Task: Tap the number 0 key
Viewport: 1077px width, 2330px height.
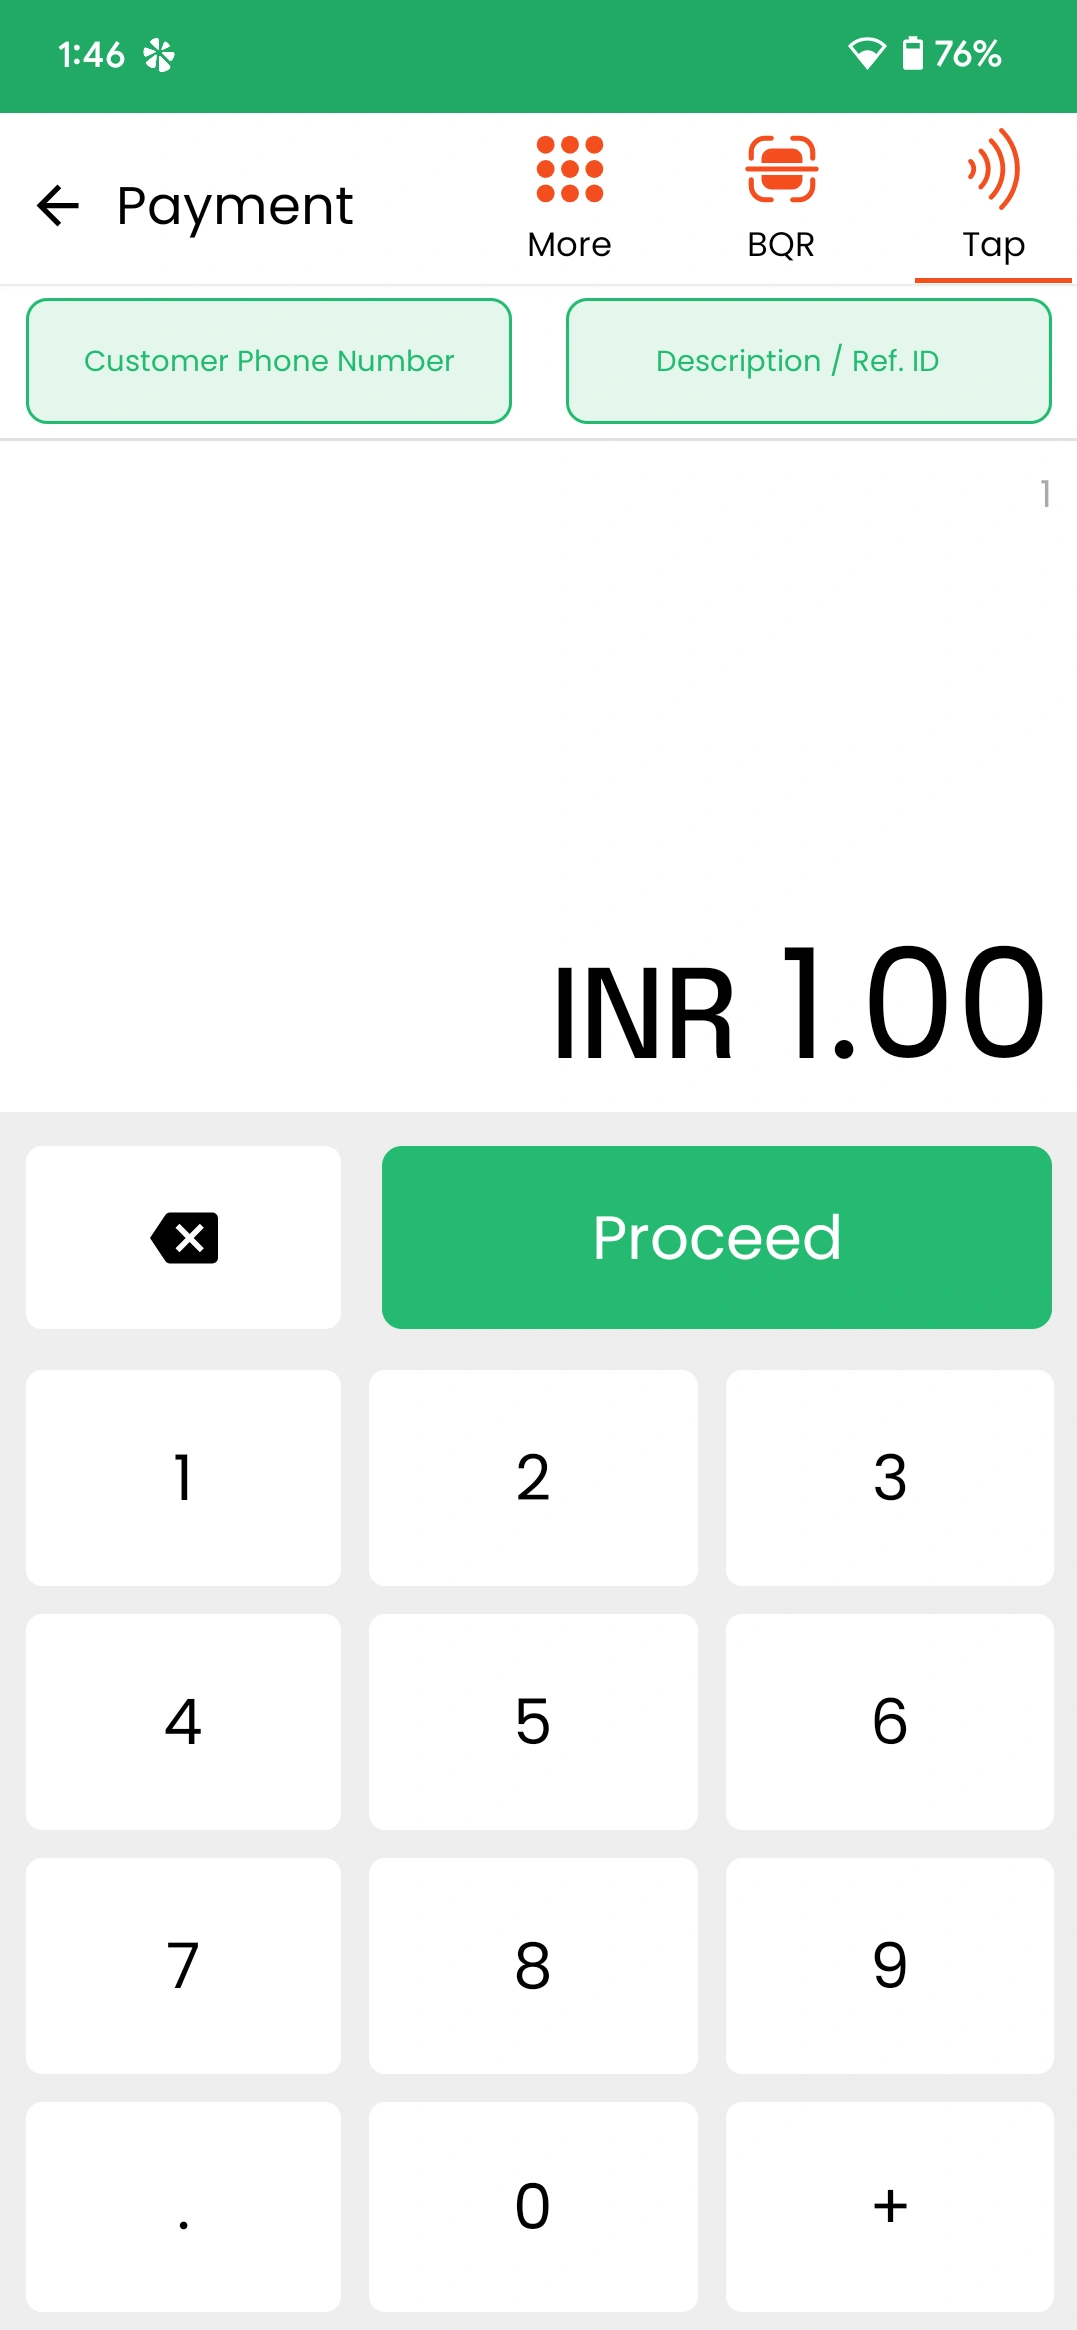Action: point(532,2205)
